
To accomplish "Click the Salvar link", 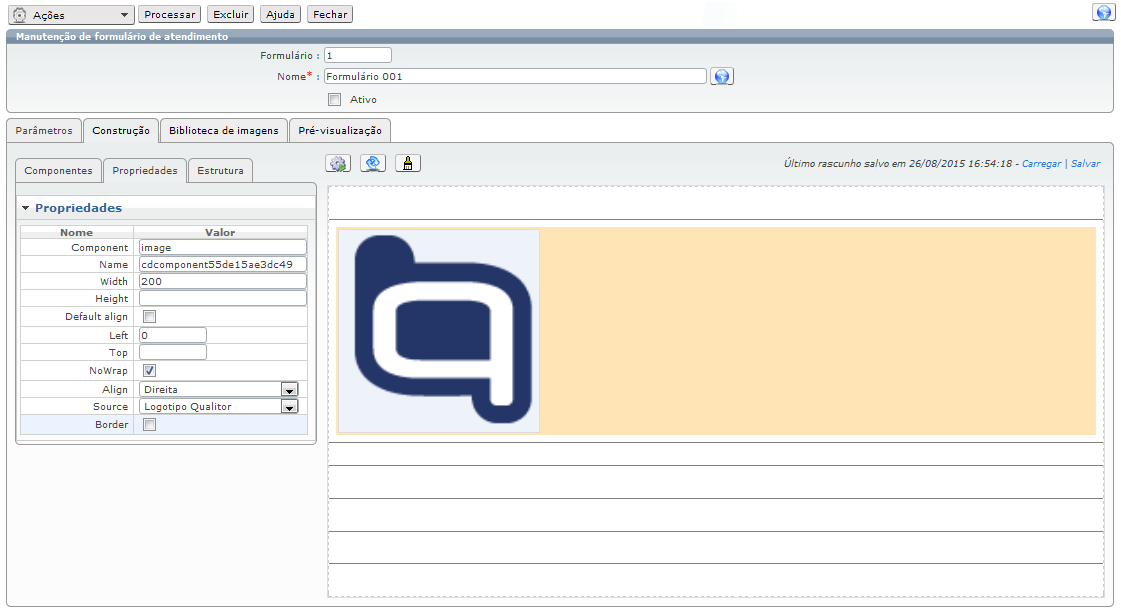I will click(x=1085, y=164).
